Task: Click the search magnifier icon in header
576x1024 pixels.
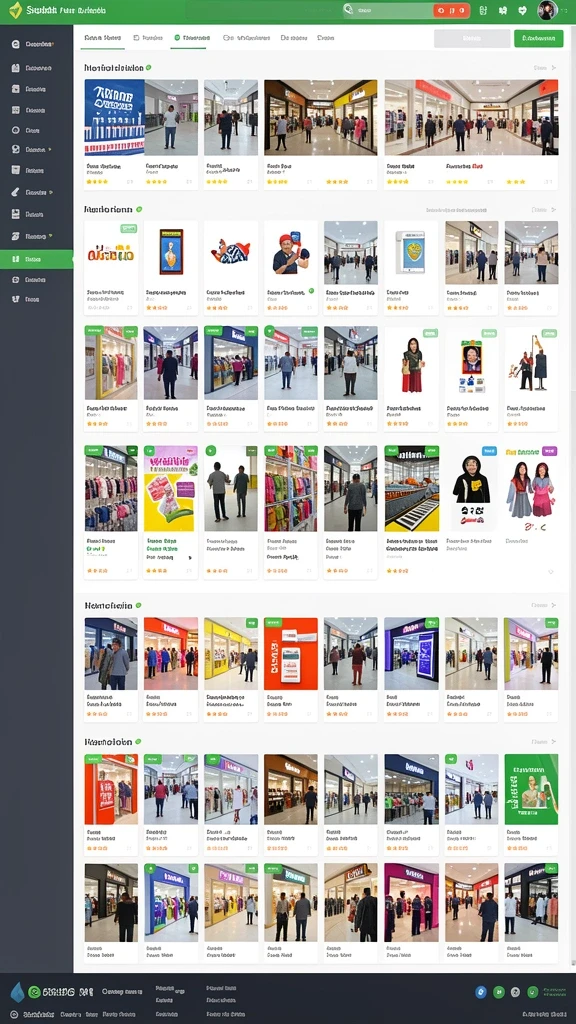Action: pyautogui.click(x=349, y=10)
